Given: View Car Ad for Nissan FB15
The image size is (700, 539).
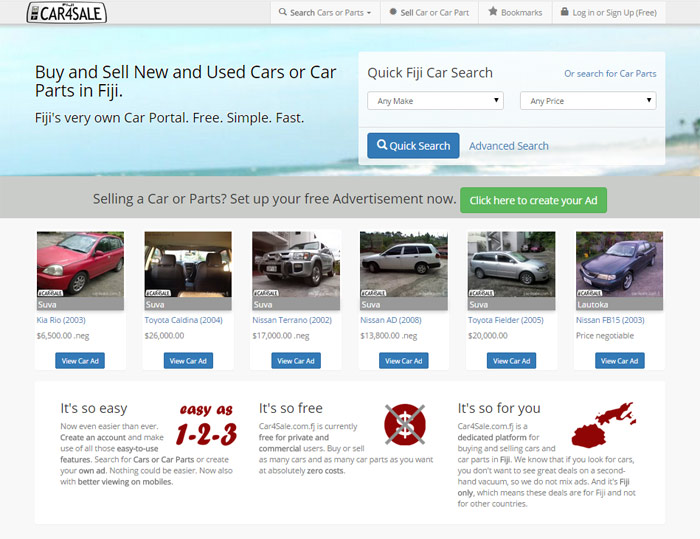Looking at the screenshot, I should point(620,361).
